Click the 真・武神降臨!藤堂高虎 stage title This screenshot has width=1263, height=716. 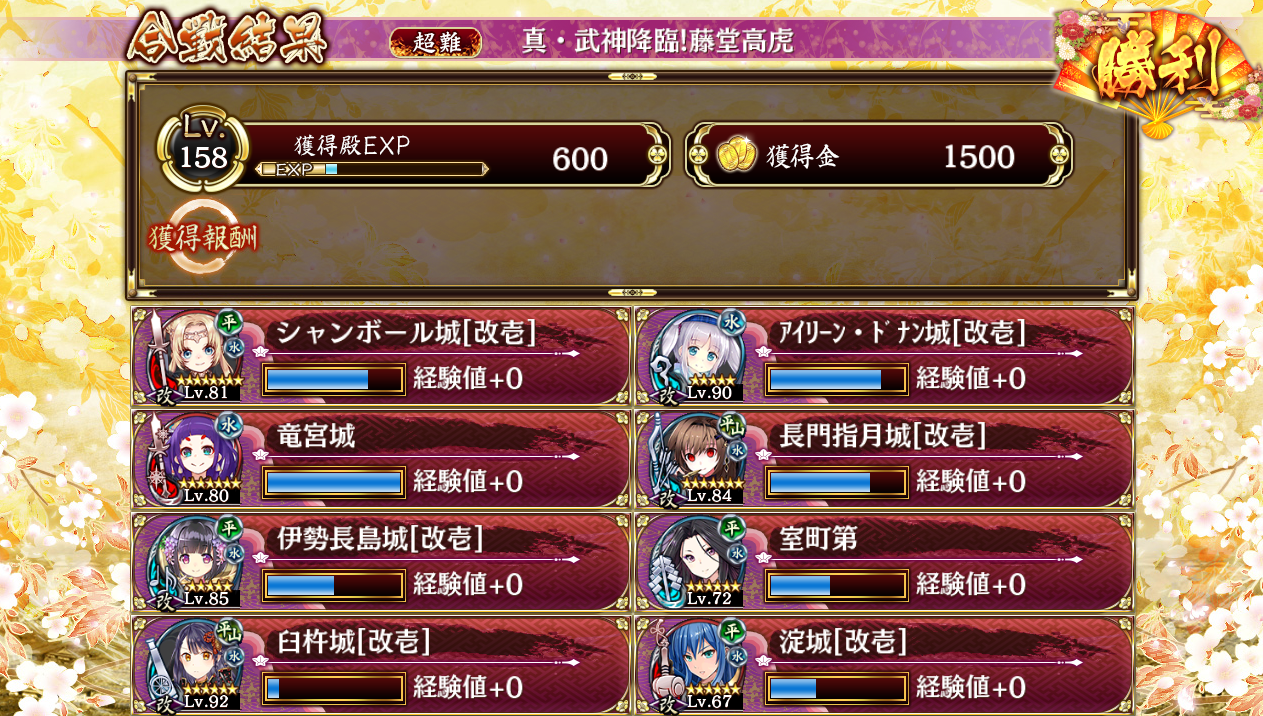[x=658, y=42]
